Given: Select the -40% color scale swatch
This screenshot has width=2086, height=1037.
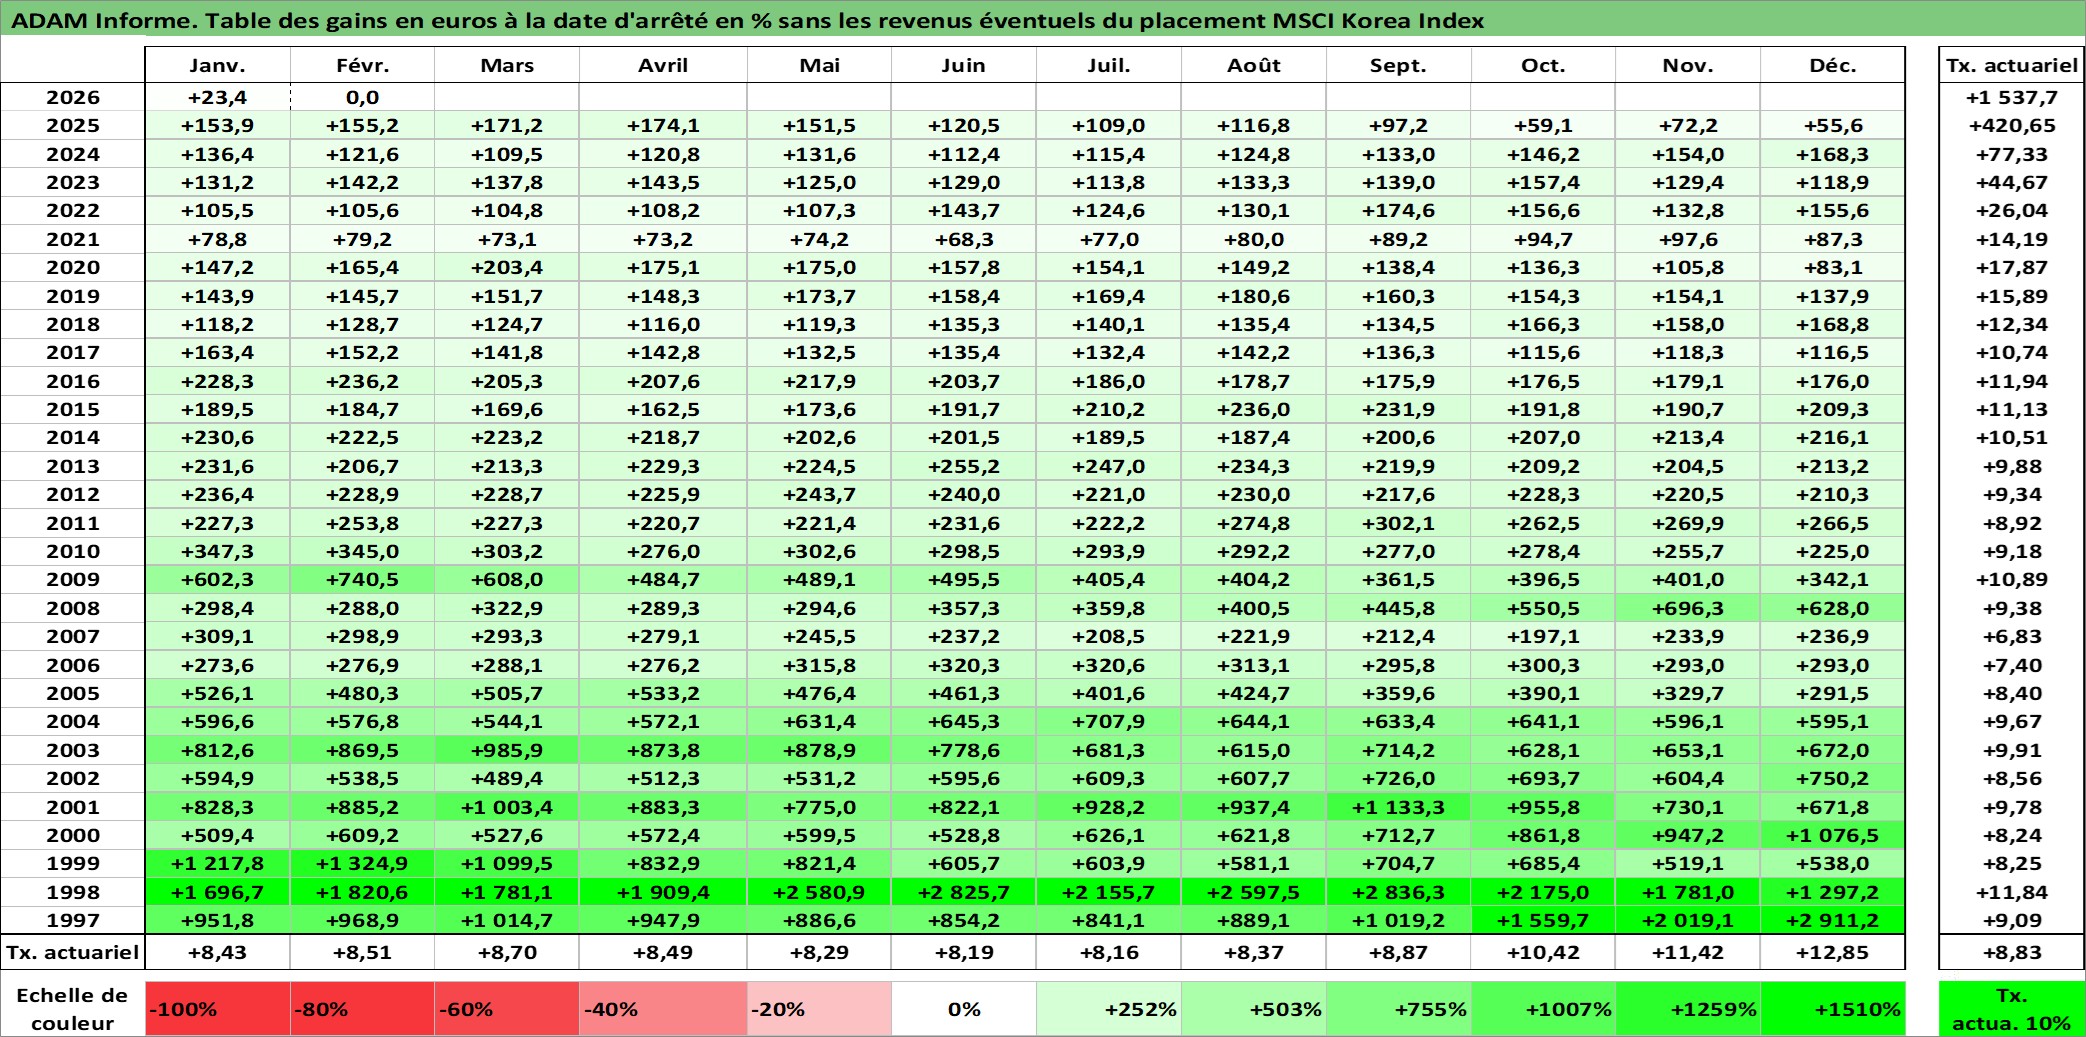Looking at the screenshot, I should click(x=663, y=1009).
